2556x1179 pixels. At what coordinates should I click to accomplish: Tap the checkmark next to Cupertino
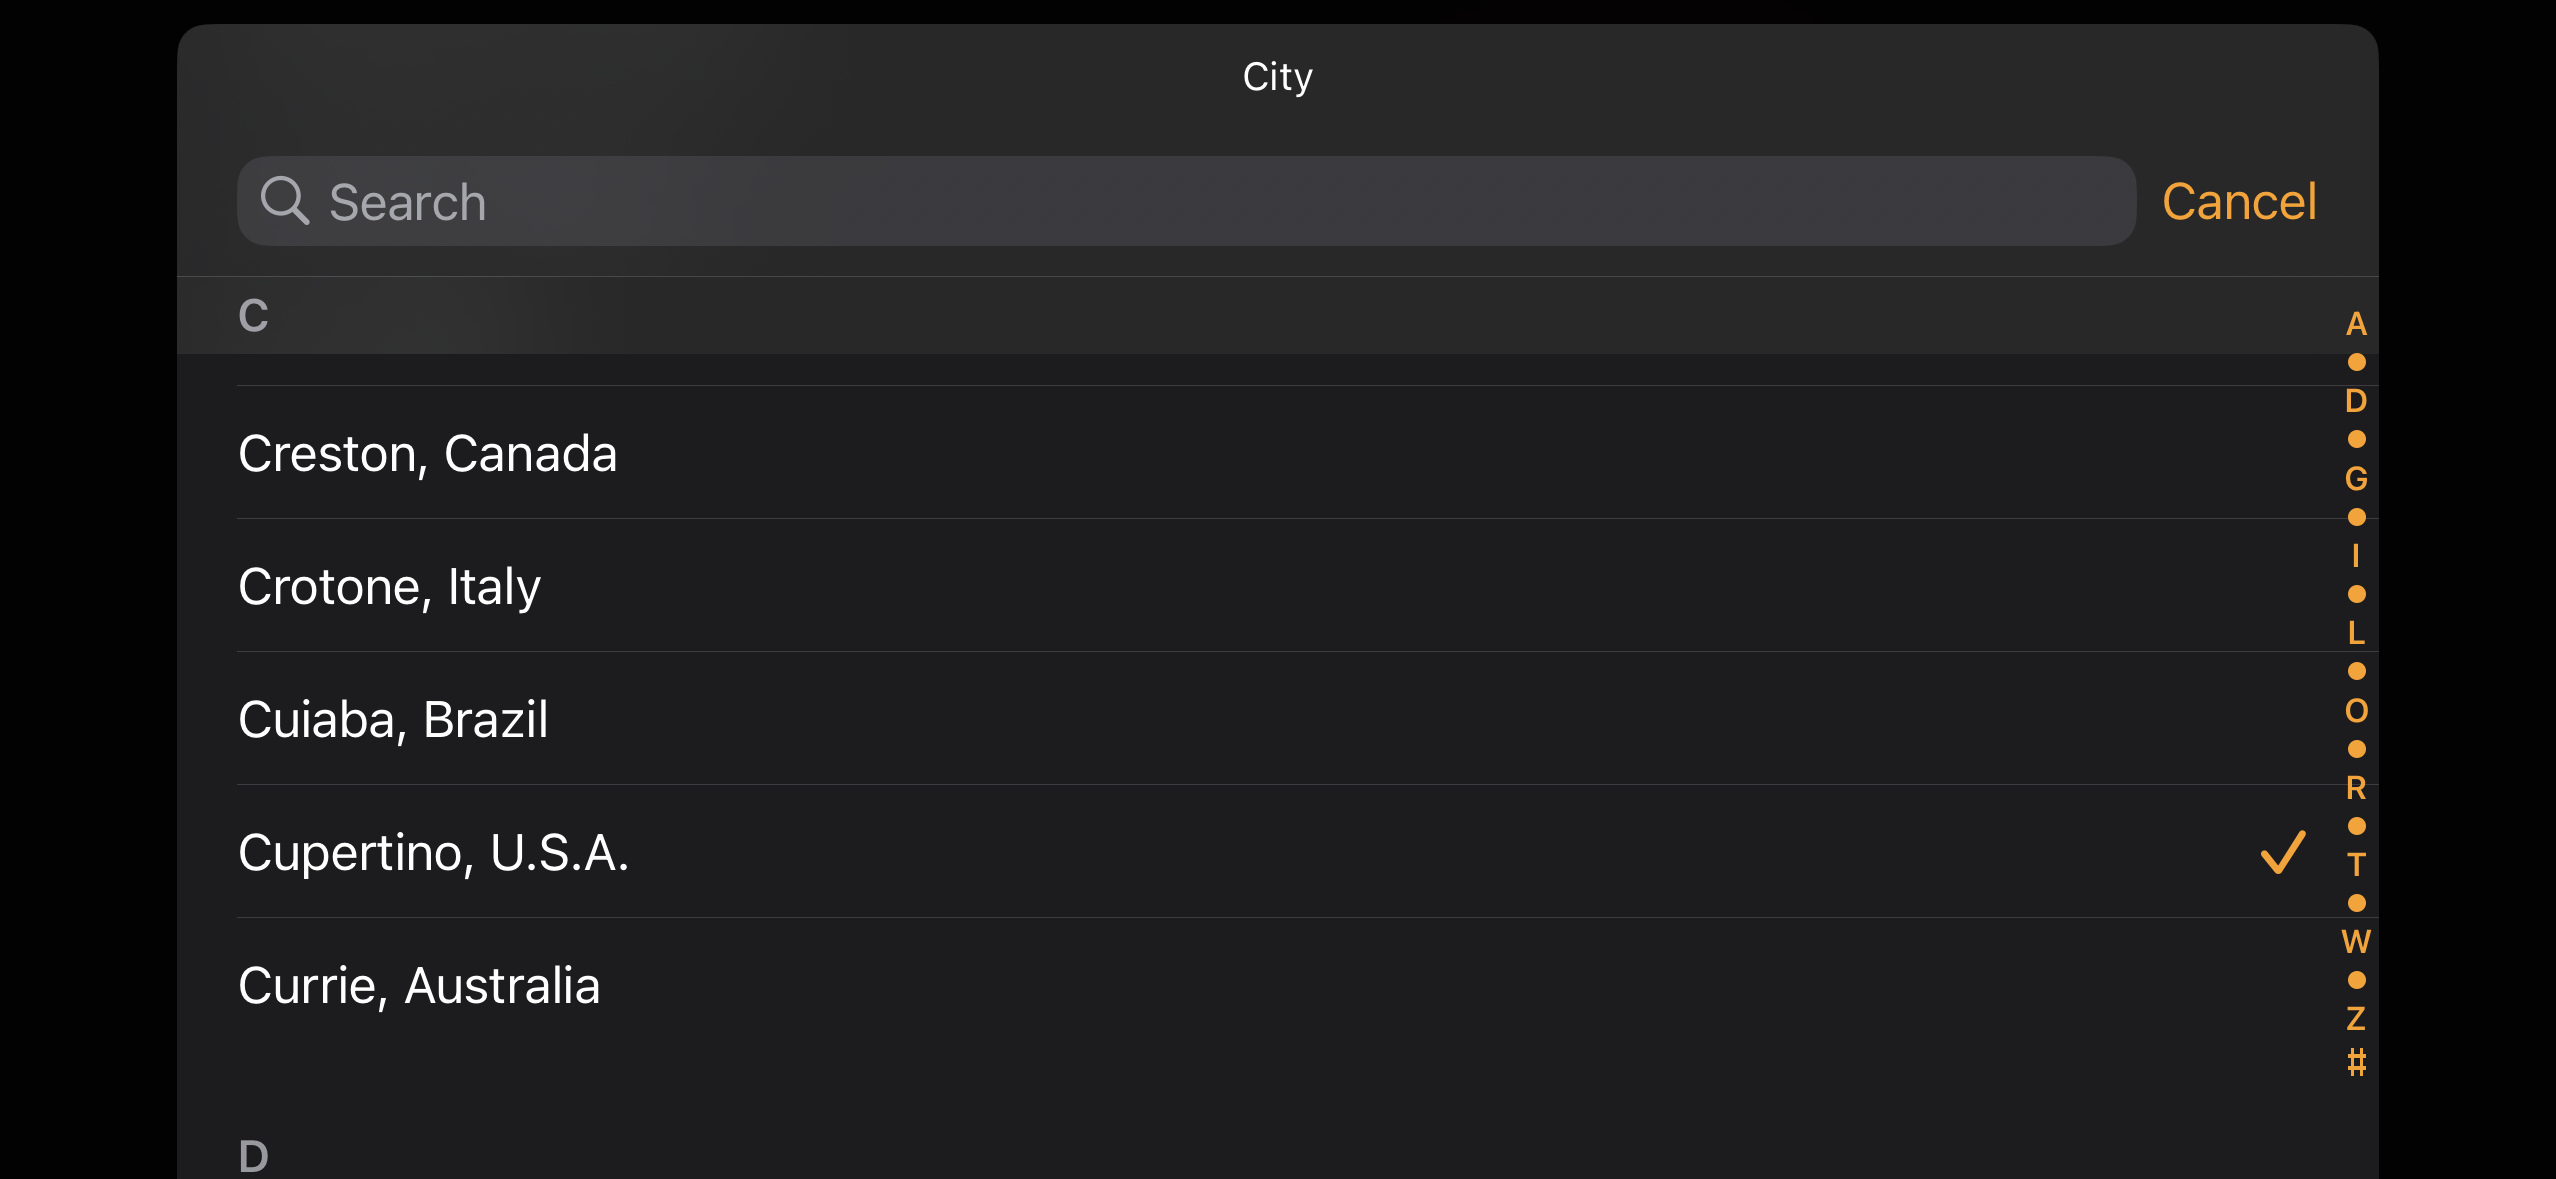tap(2283, 852)
